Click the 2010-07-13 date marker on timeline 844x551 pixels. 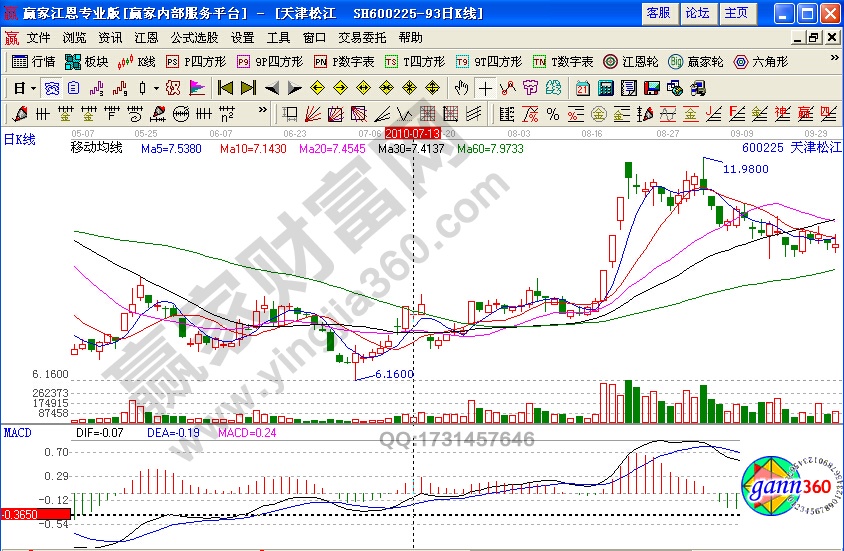(413, 132)
